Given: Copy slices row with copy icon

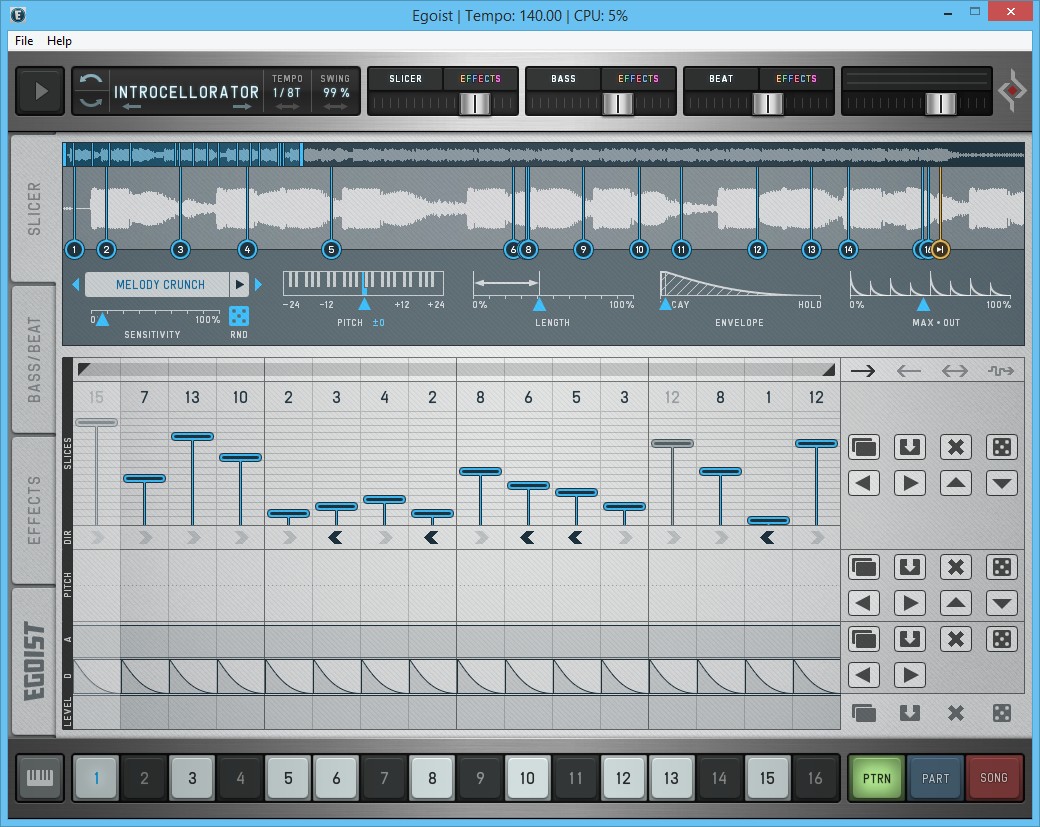Looking at the screenshot, I should point(864,447).
